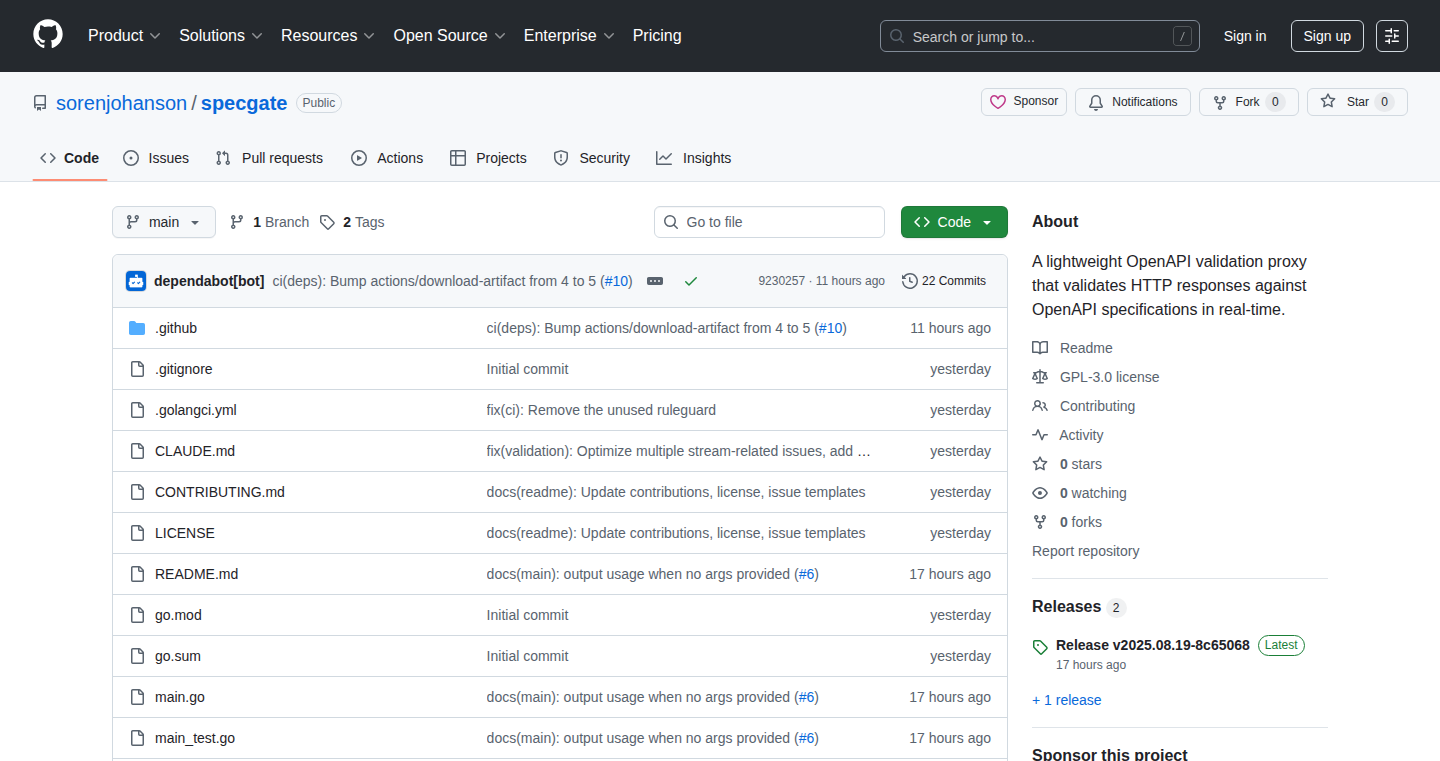This screenshot has width=1440, height=761.
Task: Open the Contributing sidebar link
Action: 1083,406
